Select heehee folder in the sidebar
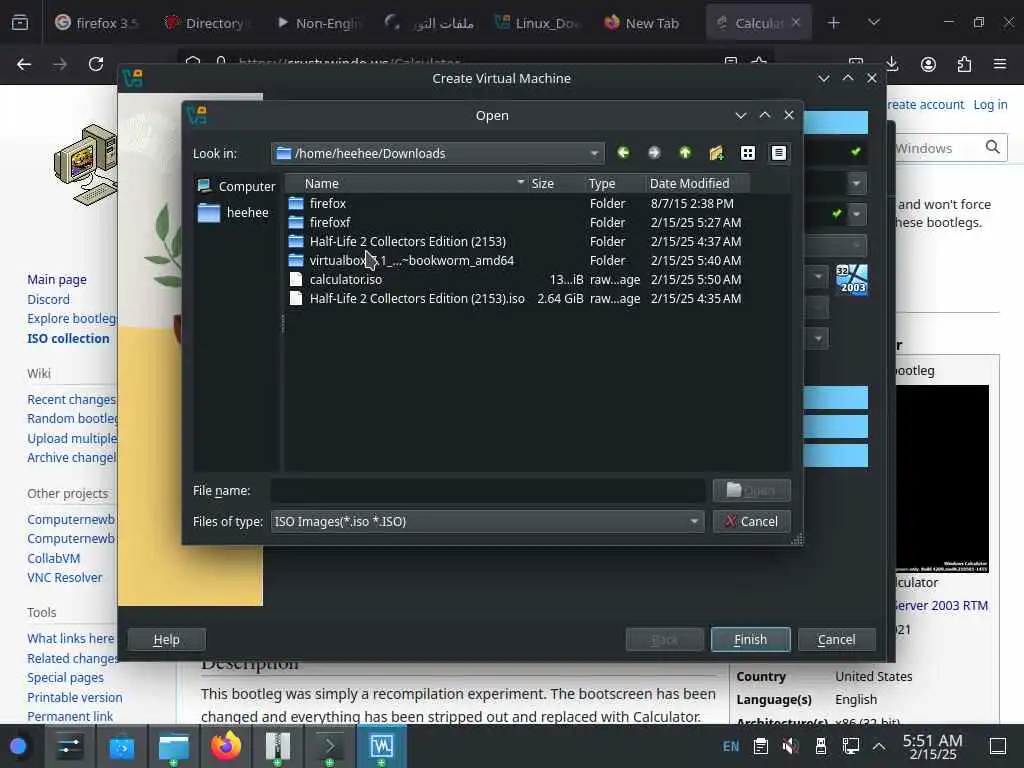The image size is (1024, 768). click(233, 212)
